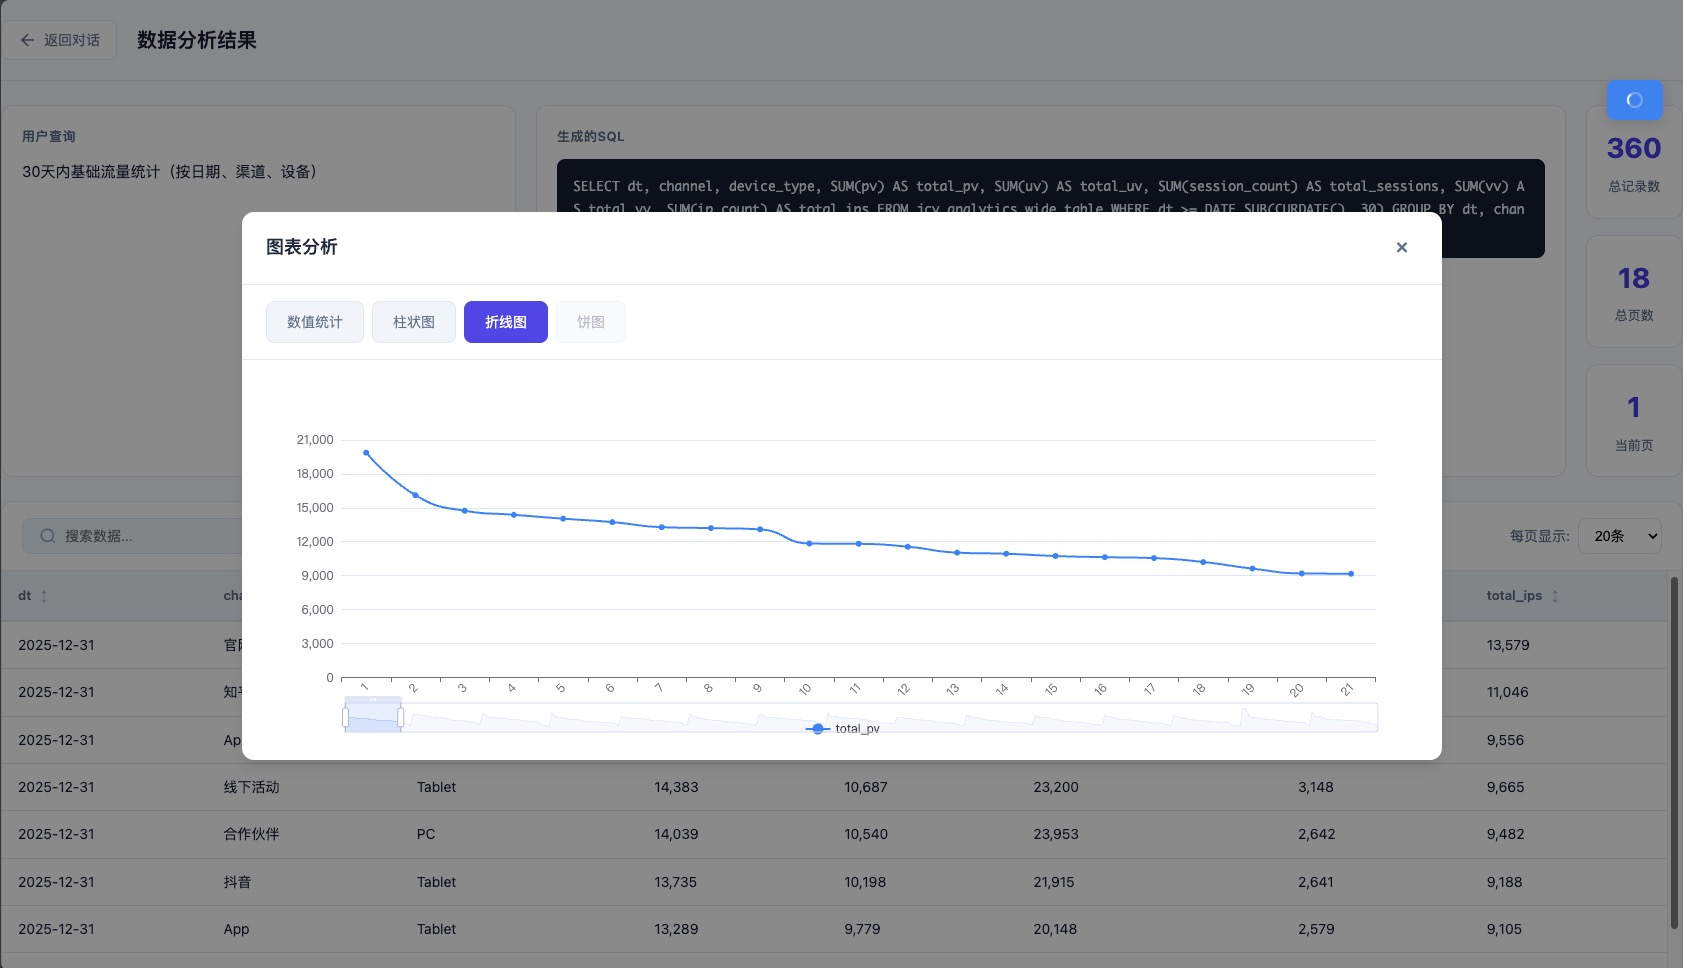Click 23,953 in the 合作伙伴 row

pos(1056,834)
